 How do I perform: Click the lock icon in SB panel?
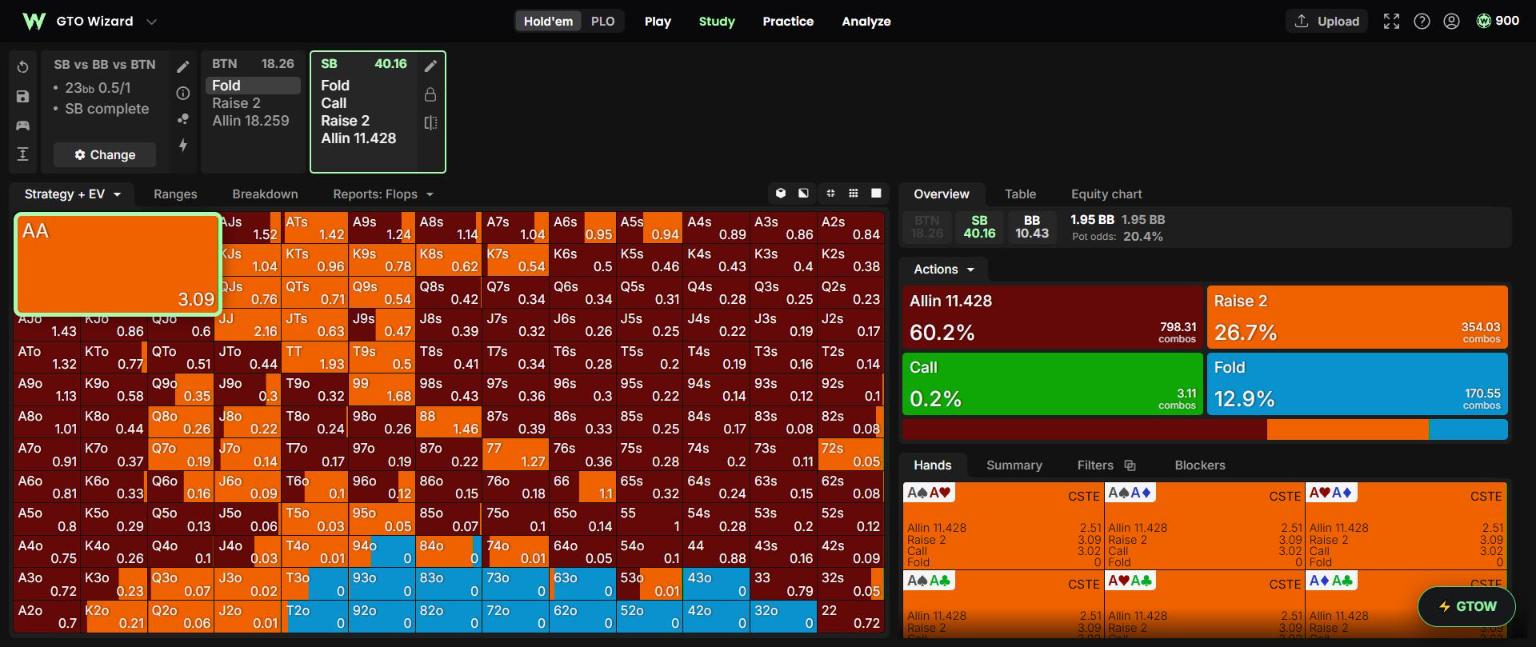pyautogui.click(x=430, y=94)
